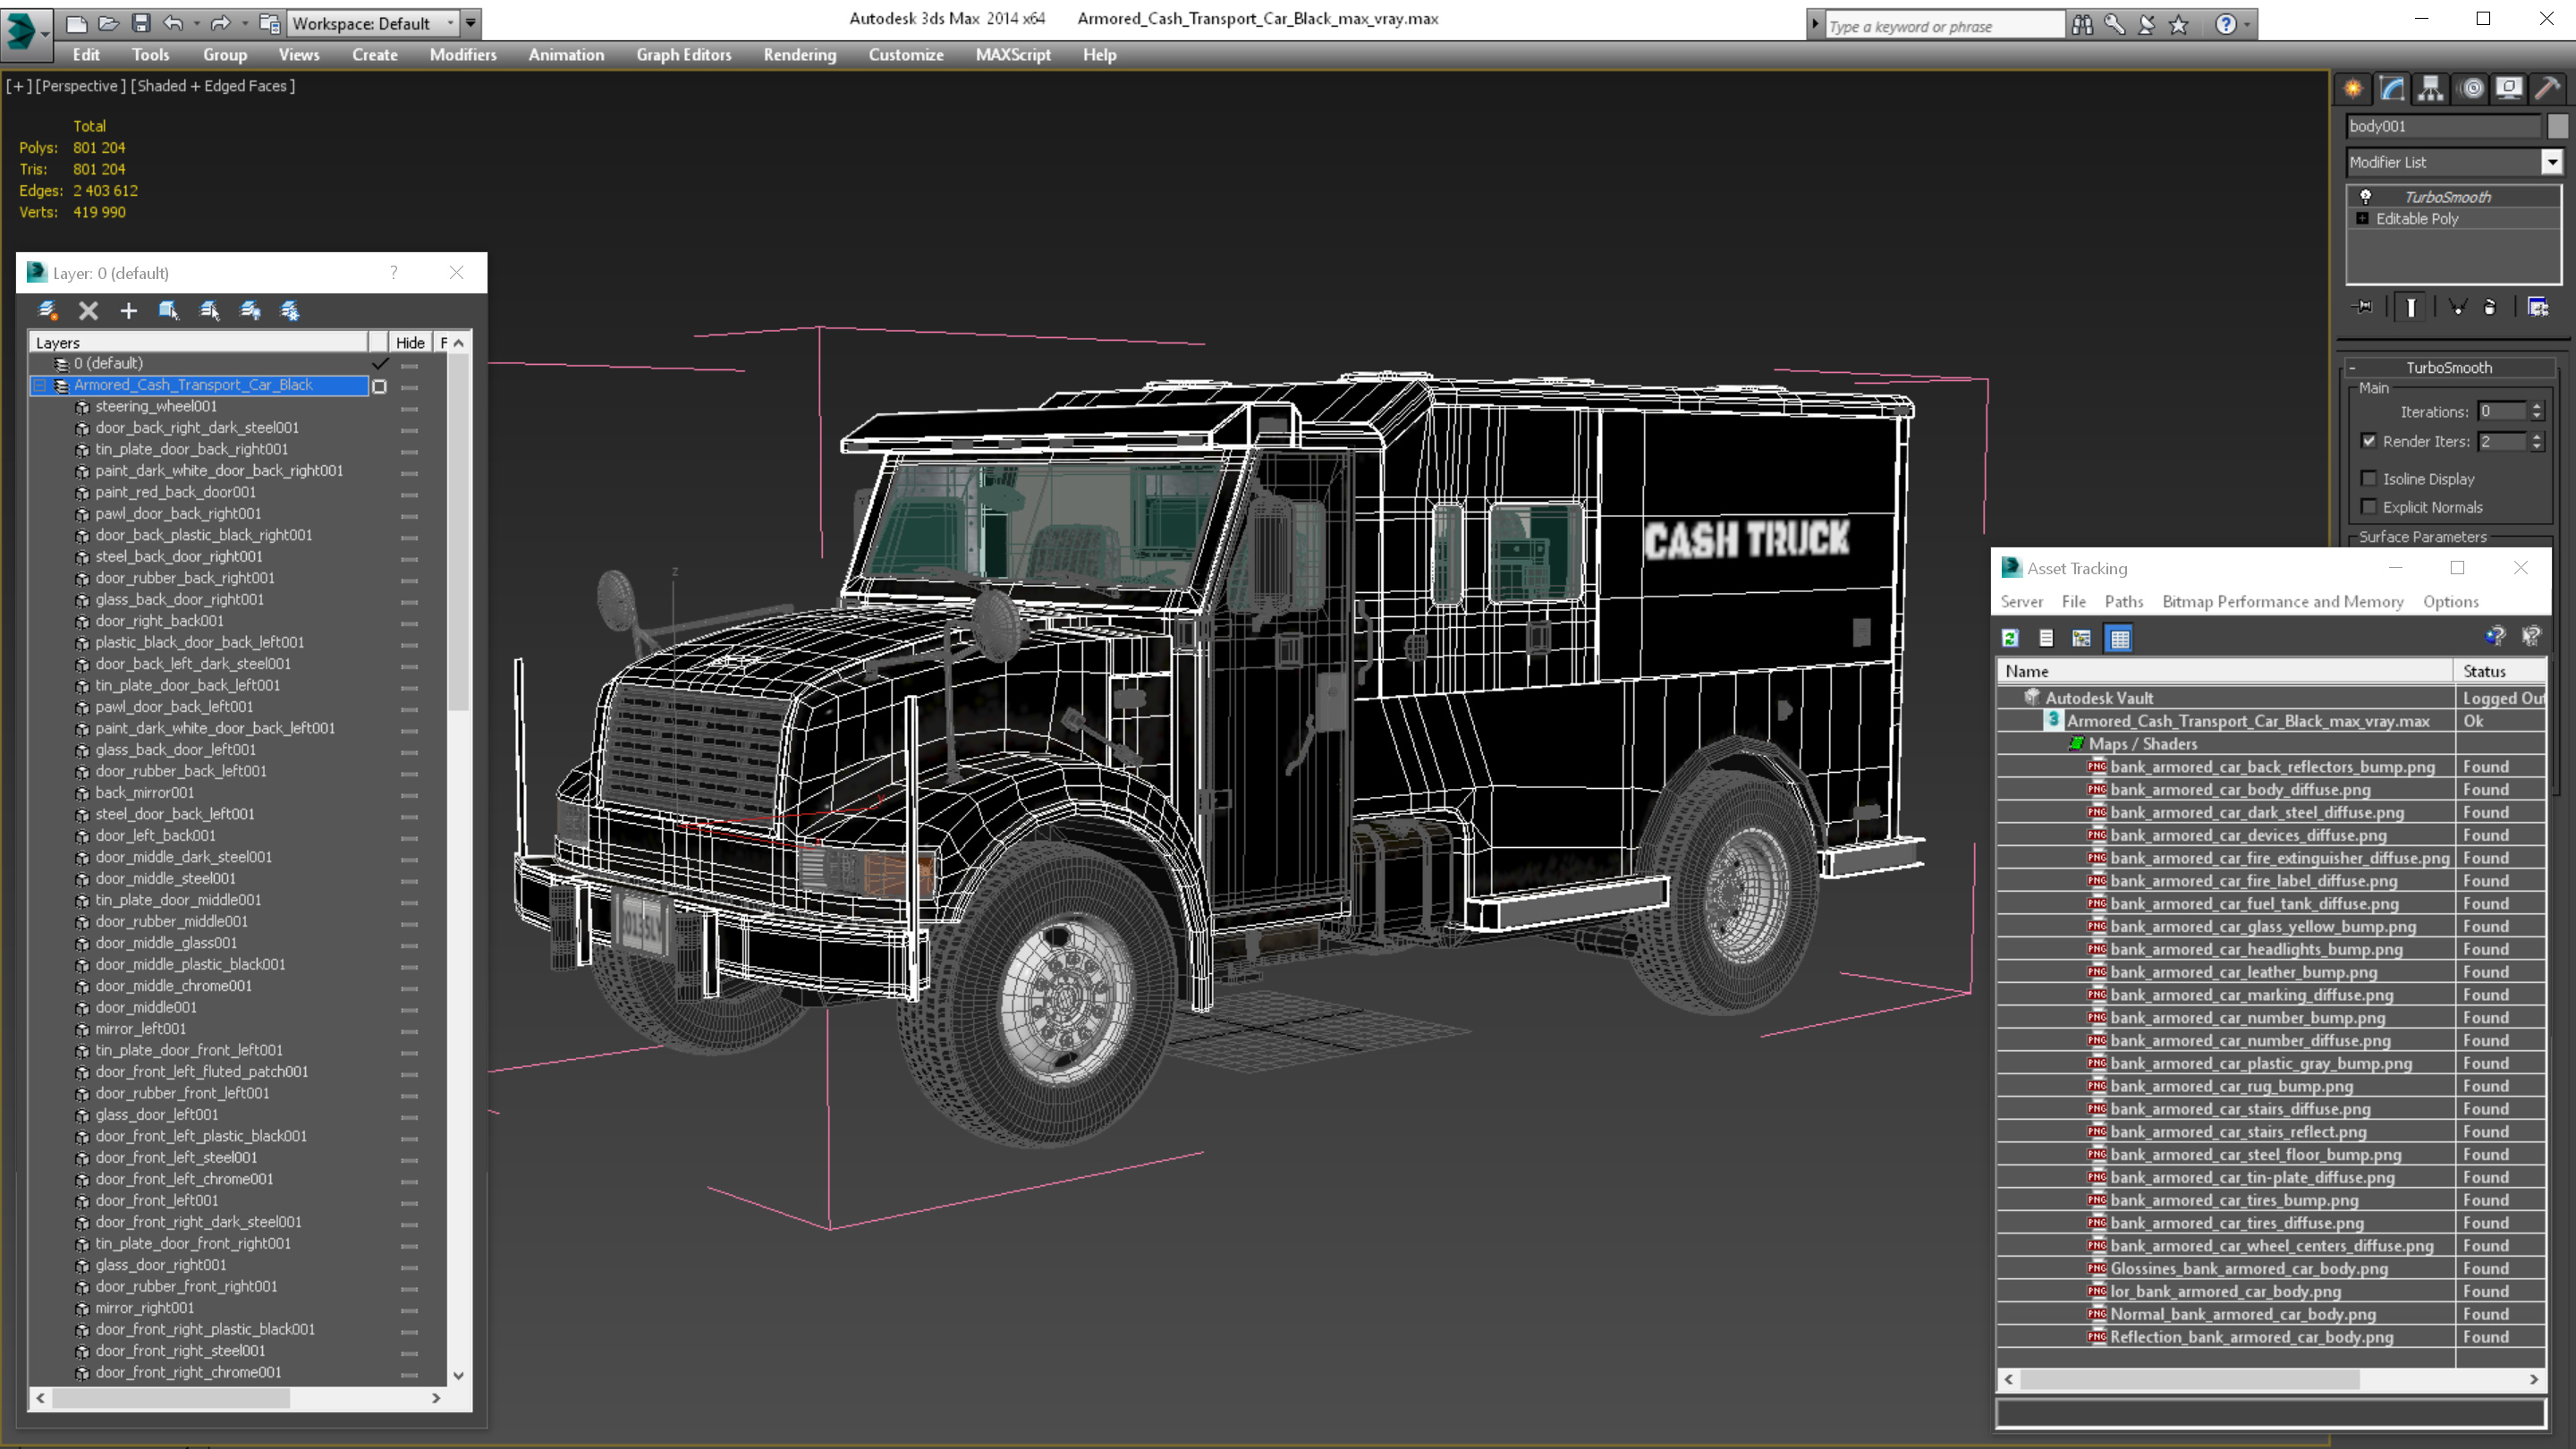Image resolution: width=2576 pixels, height=1449 pixels.
Task: Toggle Show End Result icon in modifier stack
Action: [2411, 307]
